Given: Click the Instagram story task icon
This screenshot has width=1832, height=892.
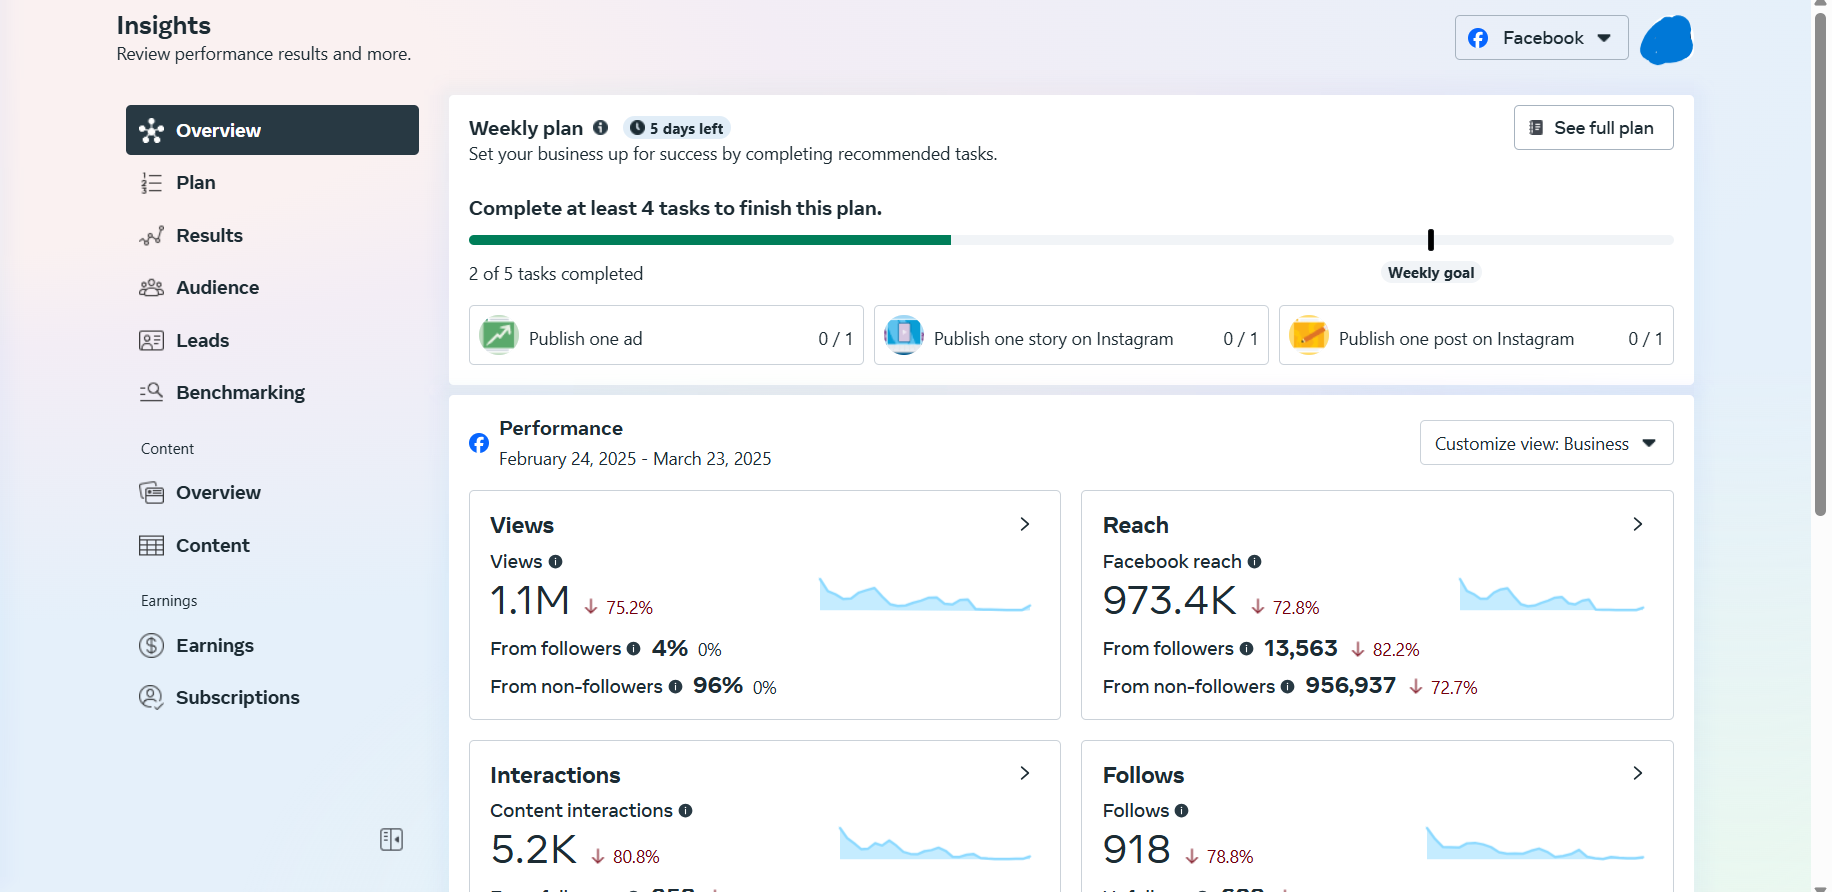Looking at the screenshot, I should tap(903, 335).
